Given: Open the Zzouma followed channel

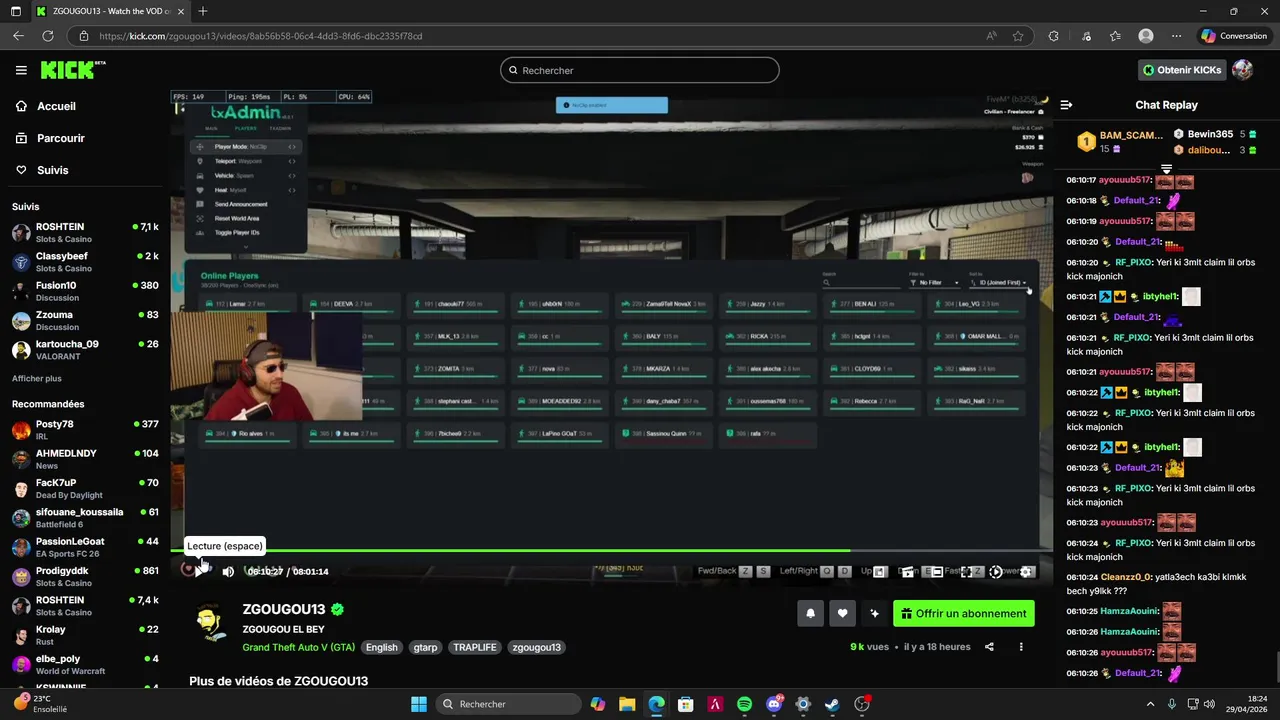Looking at the screenshot, I should click(85, 320).
